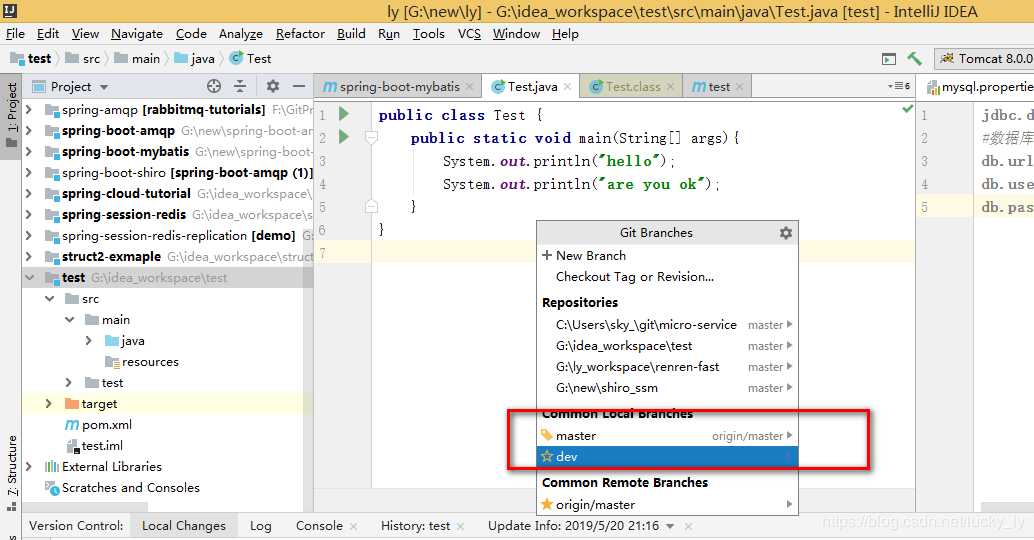The width and height of the screenshot is (1034, 540).
Task: Open mysql.properties editor tab on right
Action: pyautogui.click(x=980, y=86)
